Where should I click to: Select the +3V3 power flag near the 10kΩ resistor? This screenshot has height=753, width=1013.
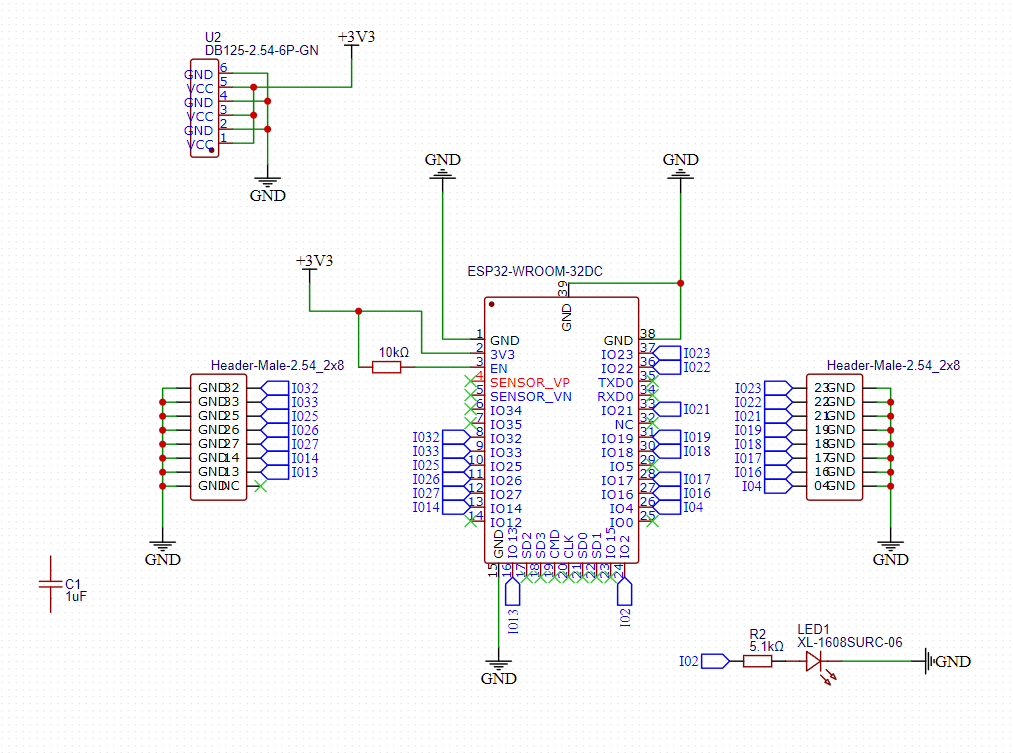tap(314, 261)
